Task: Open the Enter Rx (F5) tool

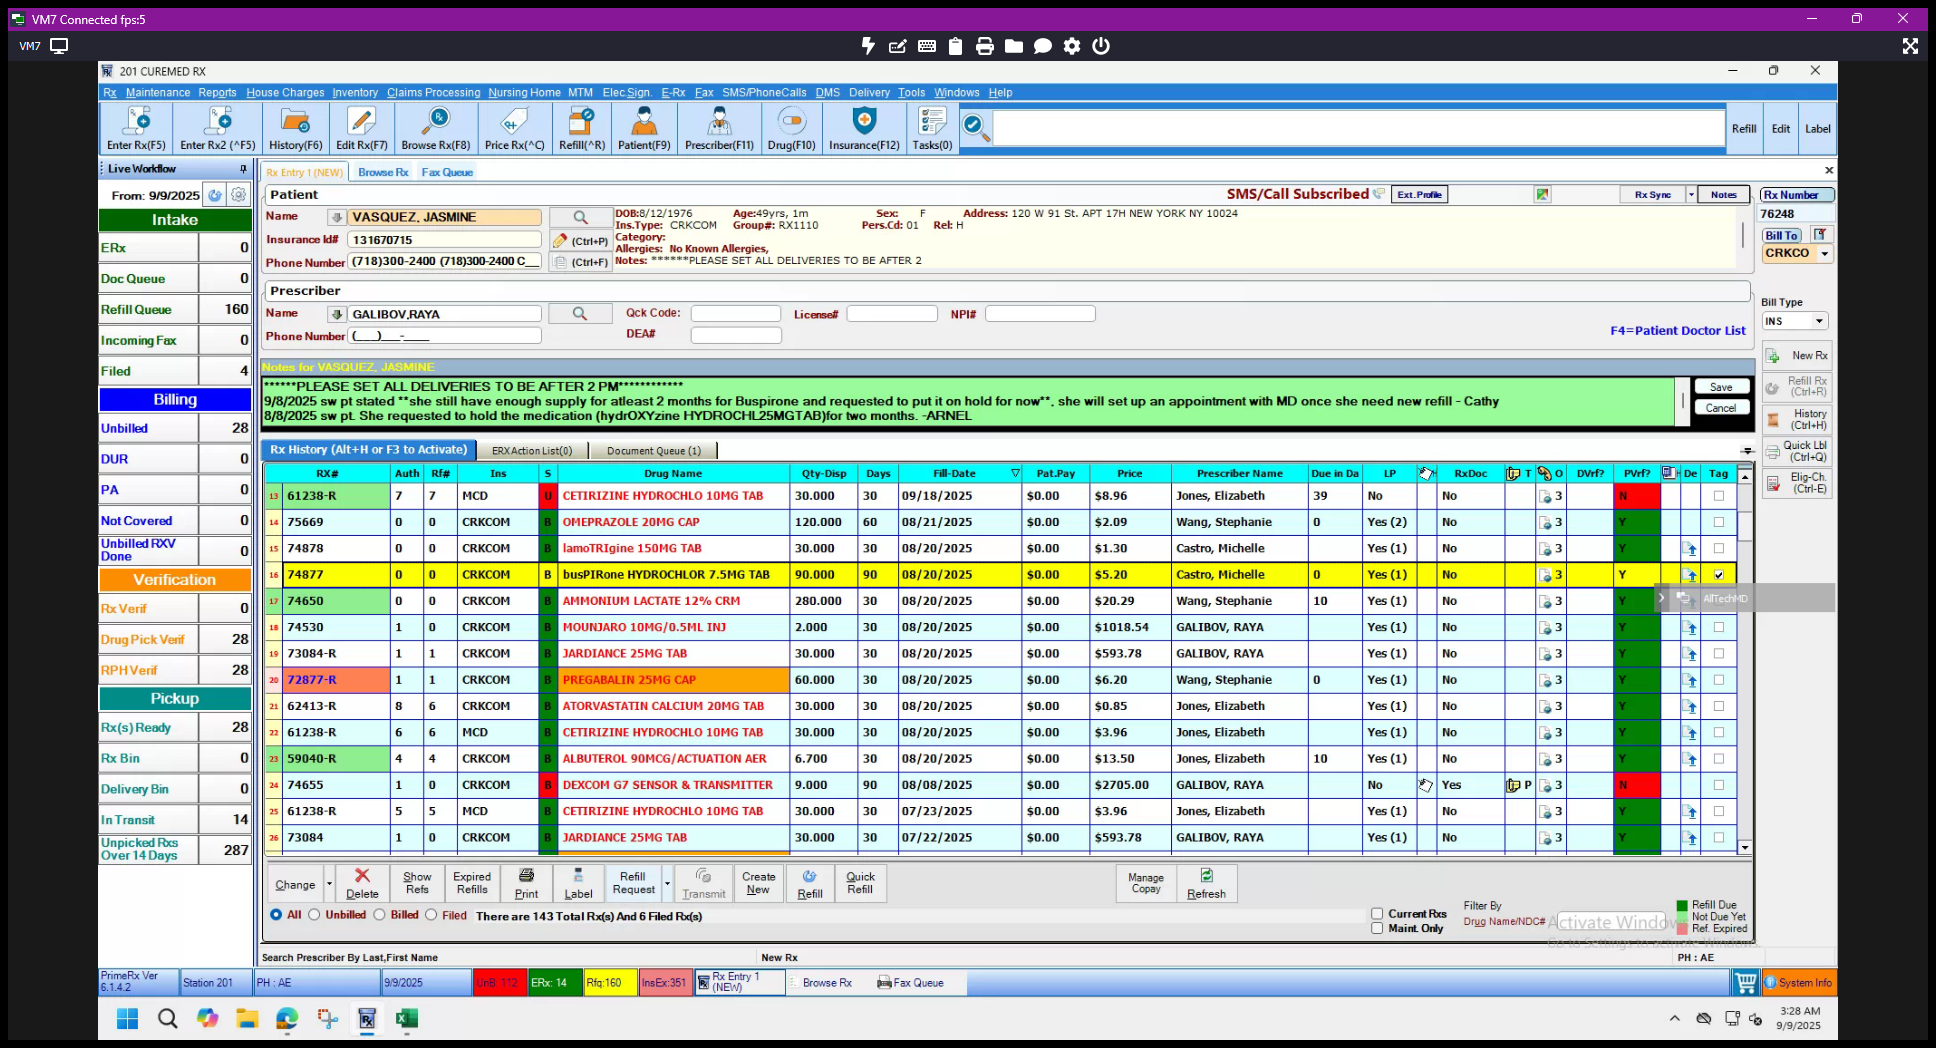Action: point(136,129)
